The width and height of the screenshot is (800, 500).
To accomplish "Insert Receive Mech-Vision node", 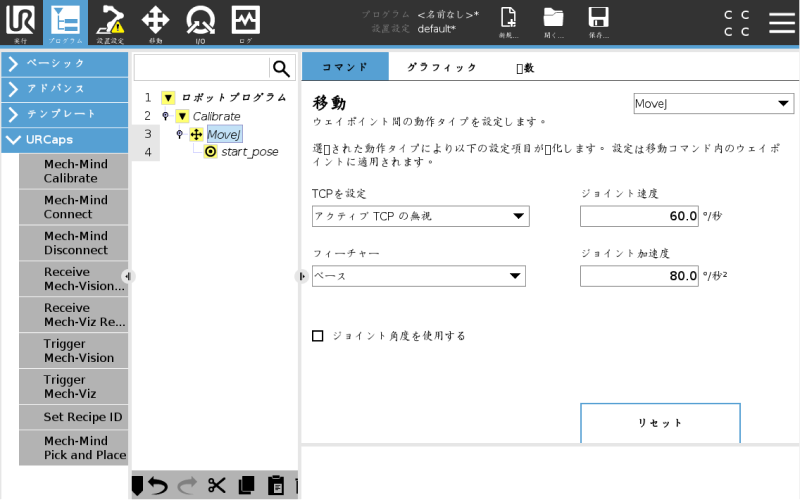I will coord(73,279).
